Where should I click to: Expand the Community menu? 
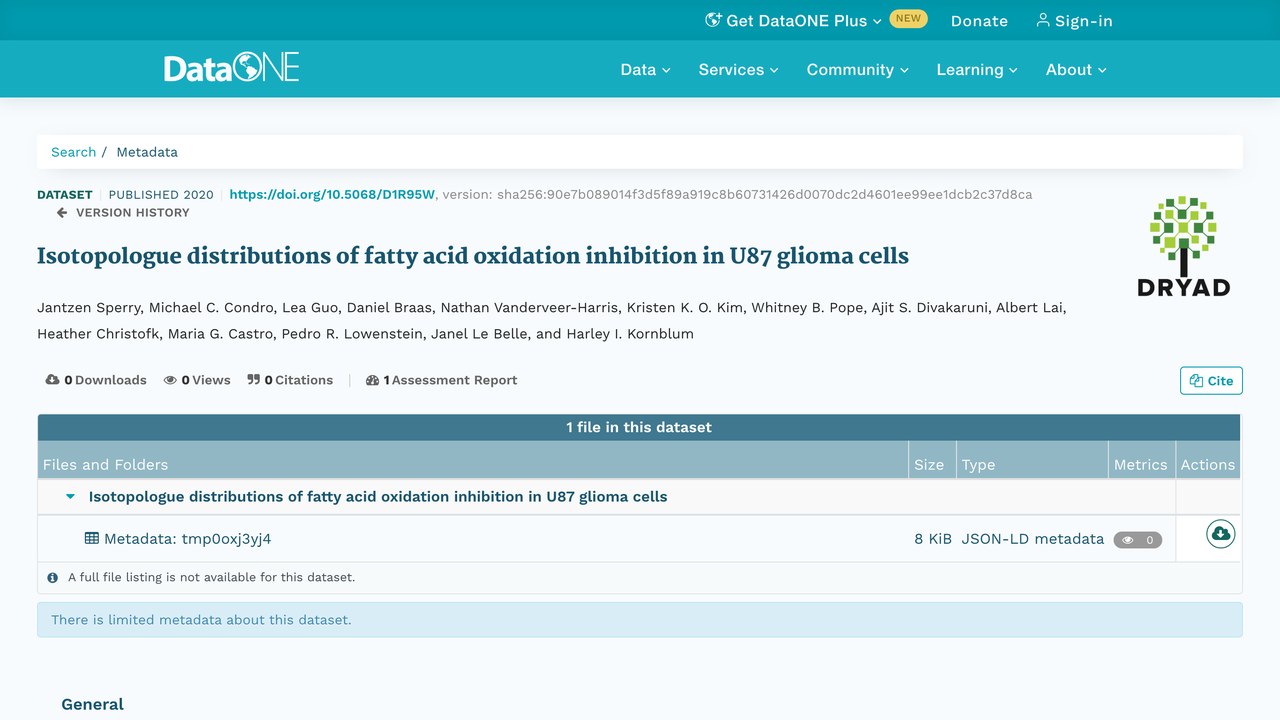858,69
